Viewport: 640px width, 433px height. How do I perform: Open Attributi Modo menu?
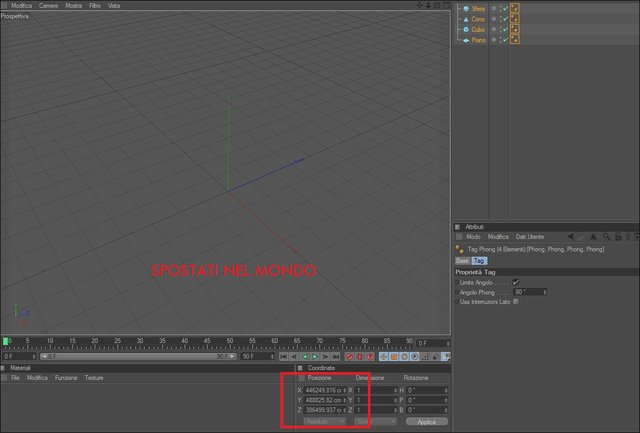click(x=473, y=237)
